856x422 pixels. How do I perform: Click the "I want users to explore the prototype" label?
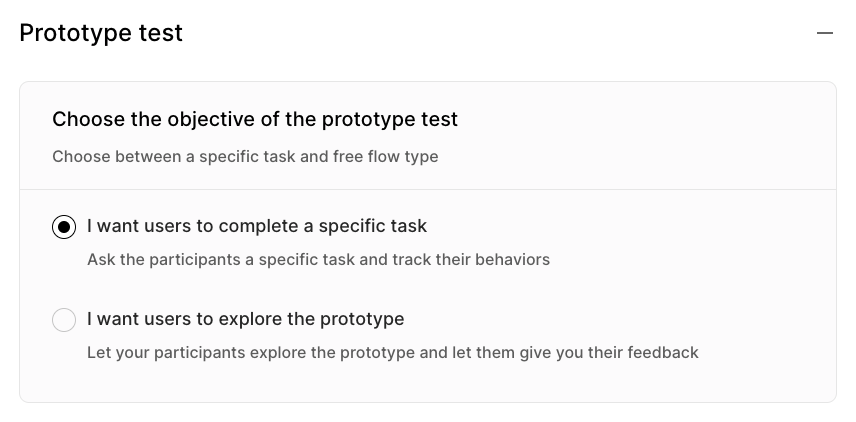pyautogui.click(x=245, y=319)
